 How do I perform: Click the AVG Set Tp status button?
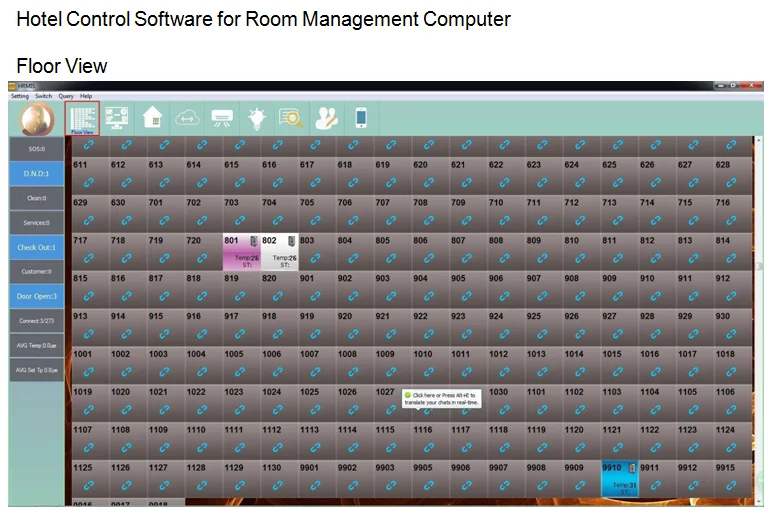click(37, 369)
